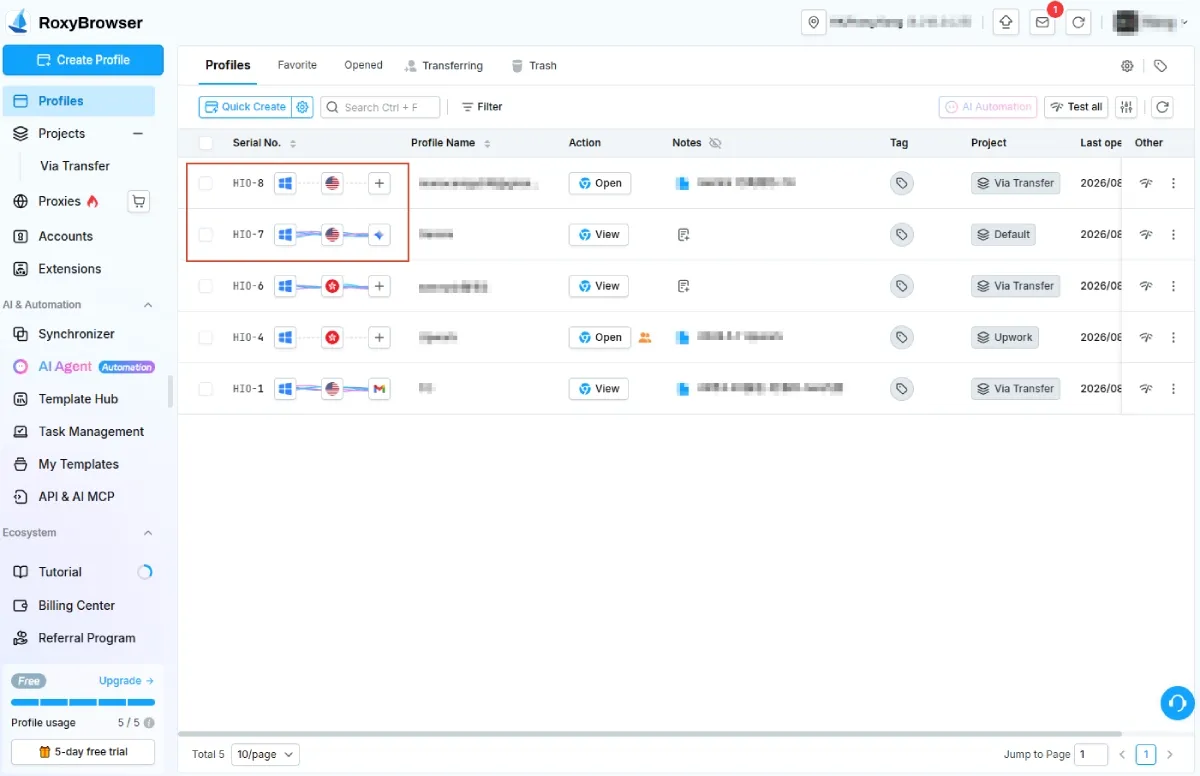Viewport: 1200px width, 776px height.
Task: Click the Create Profile button
Action: coord(83,60)
